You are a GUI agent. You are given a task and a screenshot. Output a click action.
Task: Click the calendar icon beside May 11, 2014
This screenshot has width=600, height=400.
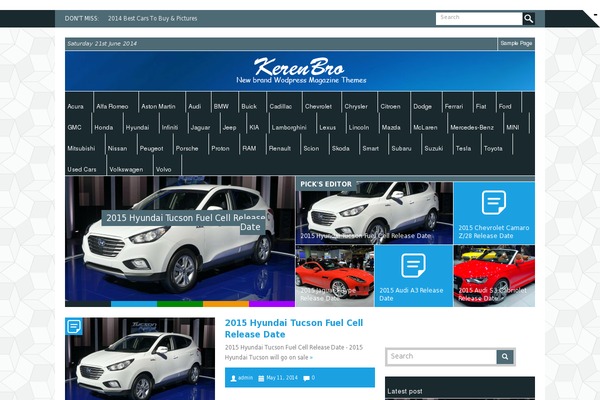(x=261, y=378)
